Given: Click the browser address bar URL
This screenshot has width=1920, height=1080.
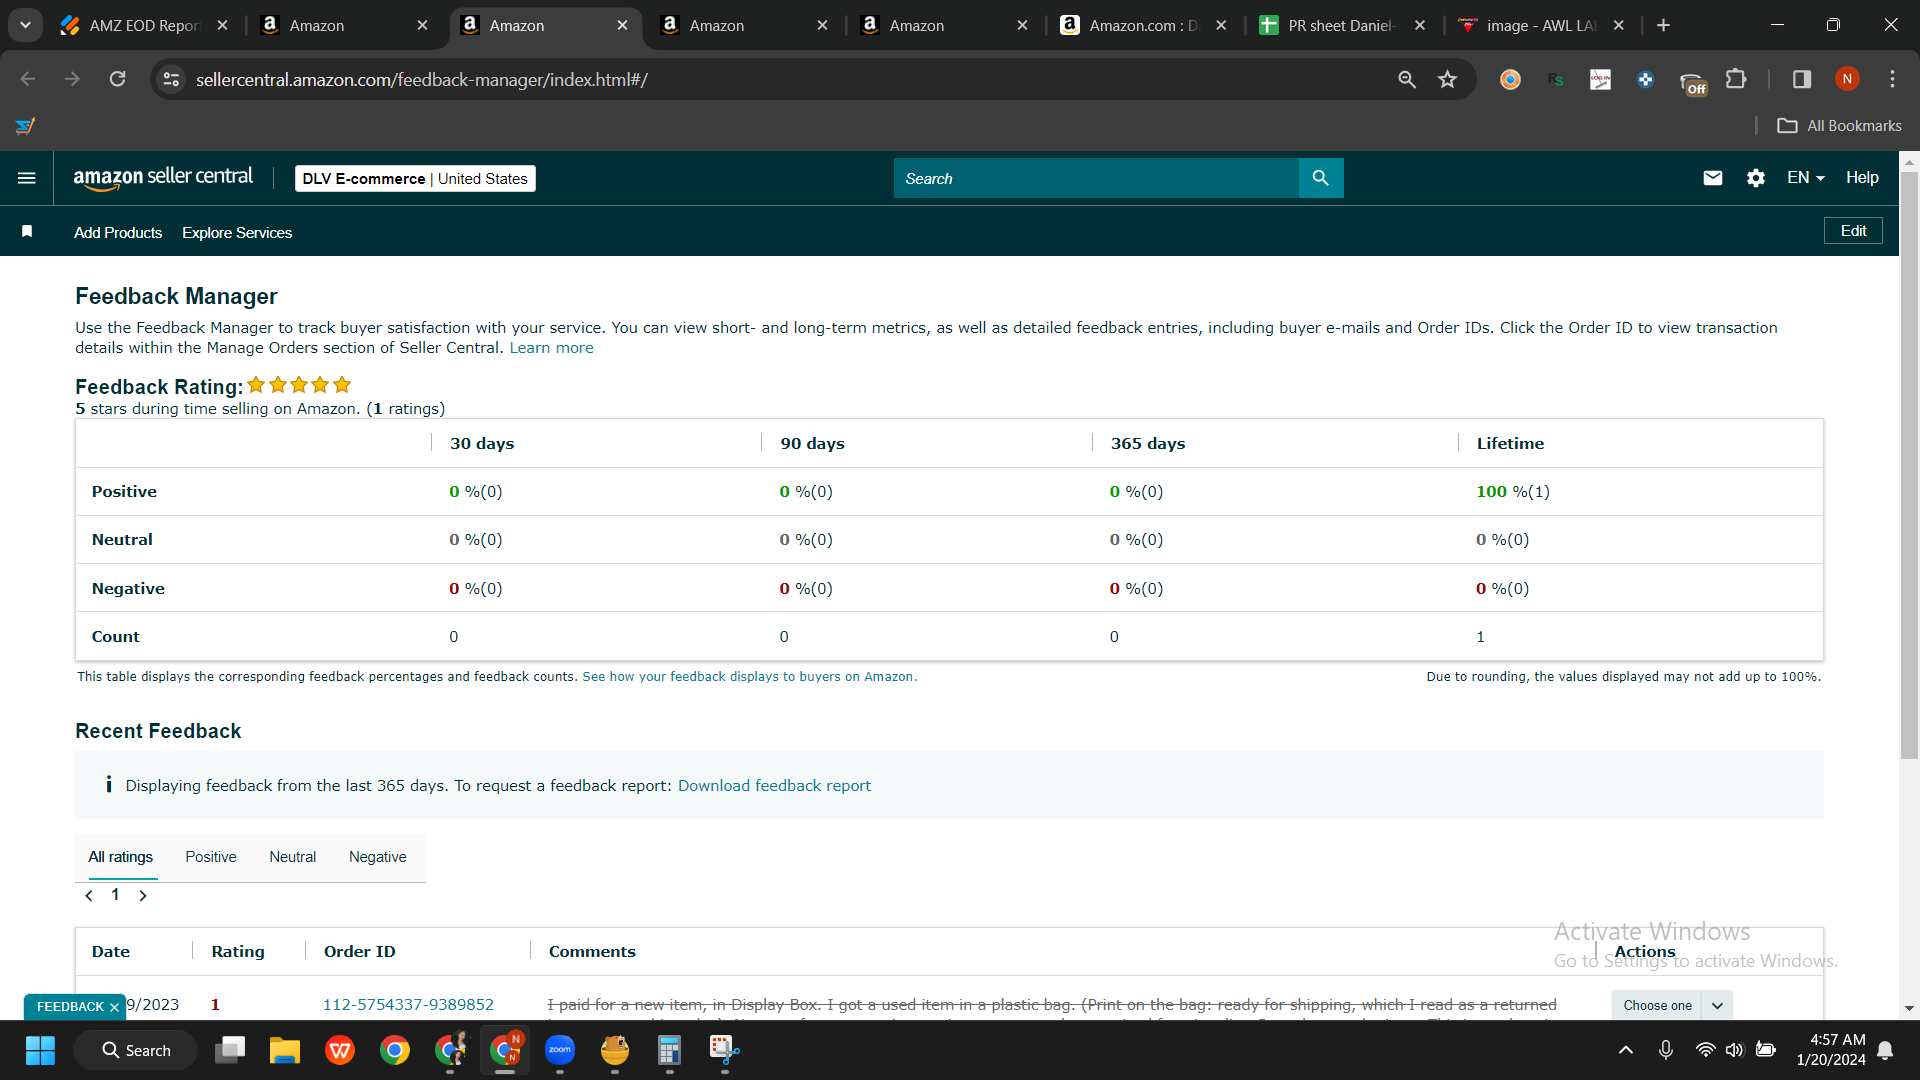Looking at the screenshot, I should pos(421,79).
